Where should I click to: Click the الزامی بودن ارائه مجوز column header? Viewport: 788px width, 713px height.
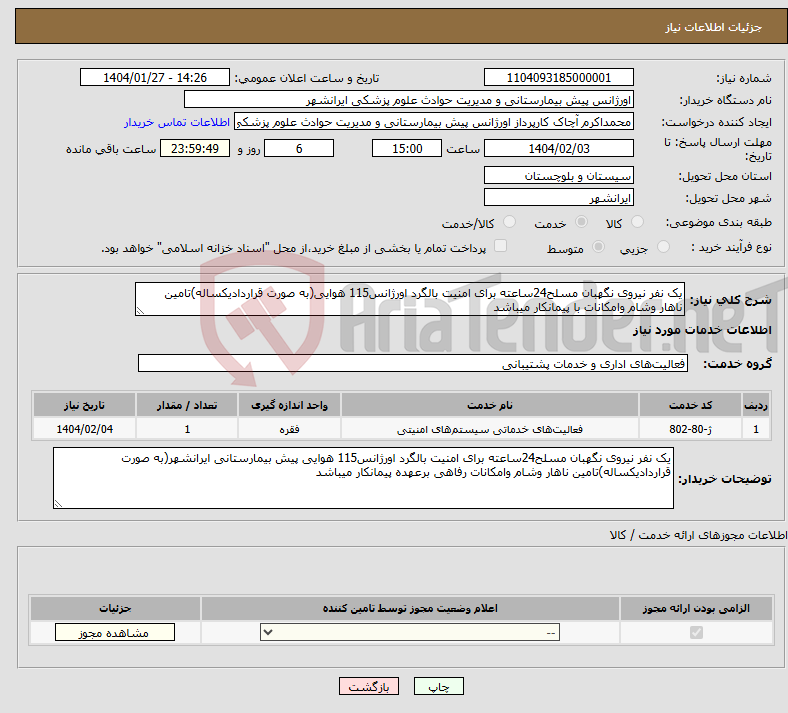pyautogui.click(x=696, y=608)
